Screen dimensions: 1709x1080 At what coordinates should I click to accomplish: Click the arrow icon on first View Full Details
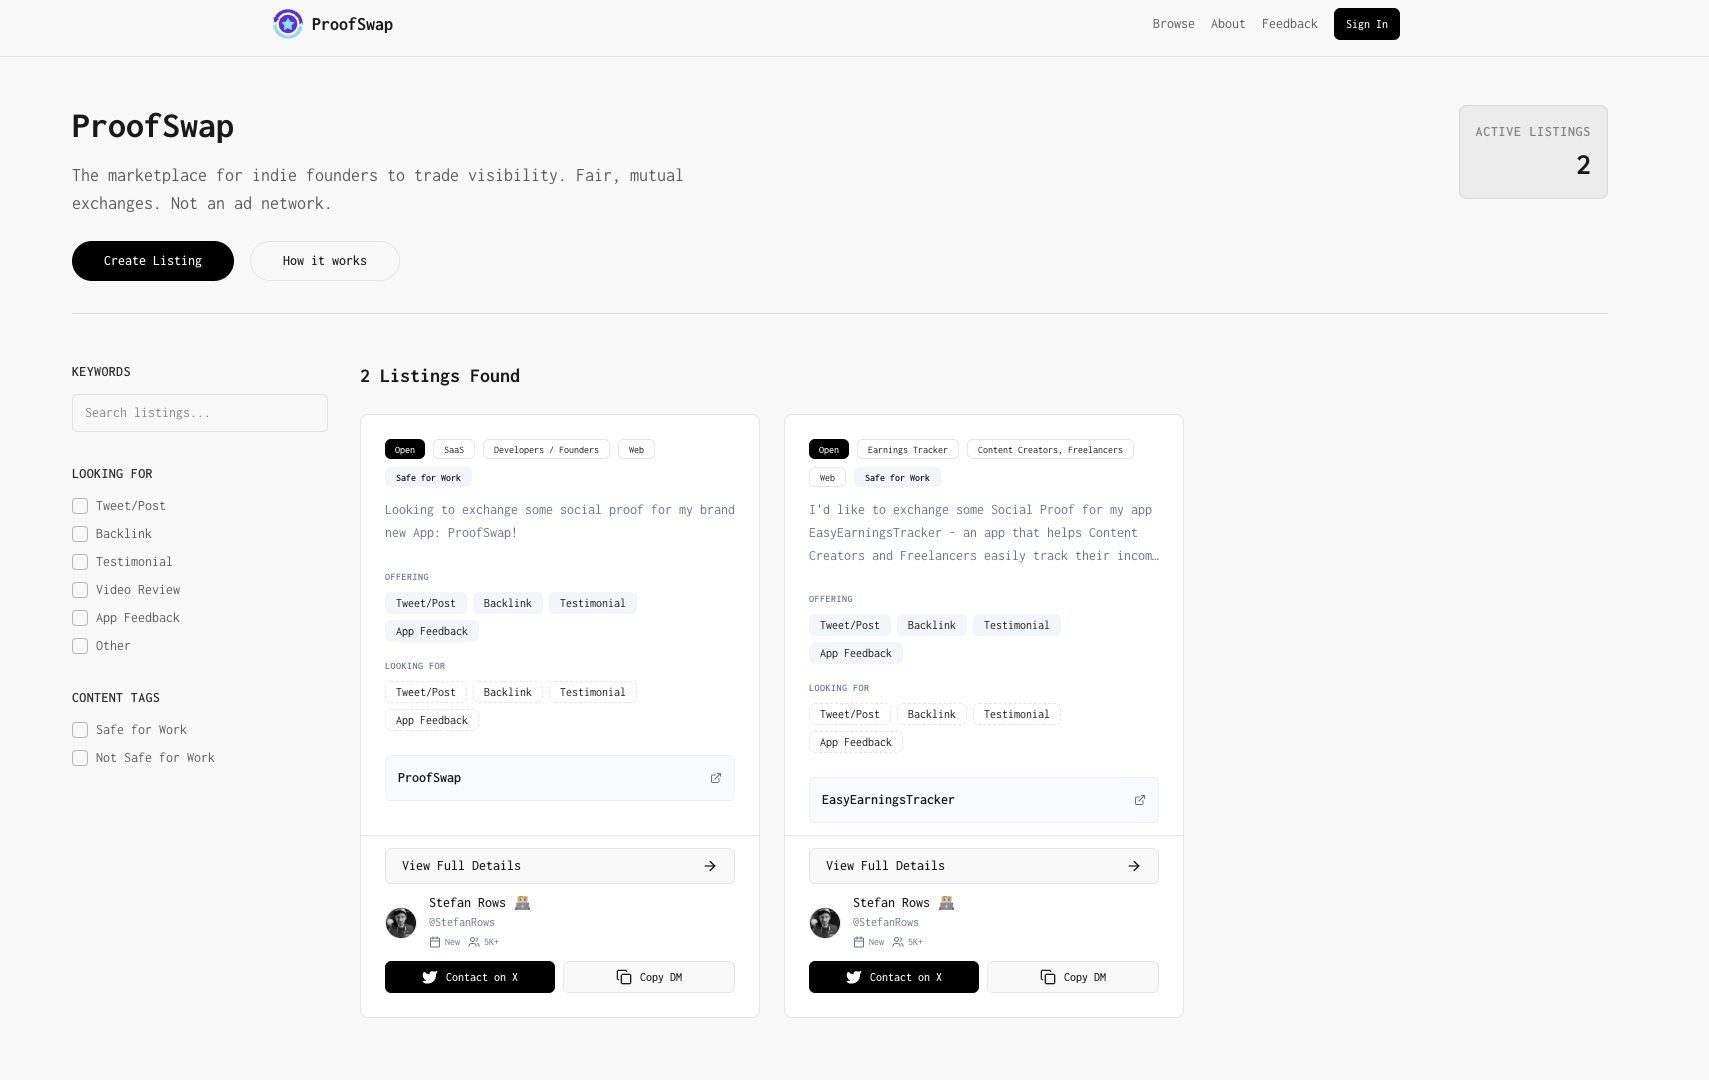pos(710,866)
